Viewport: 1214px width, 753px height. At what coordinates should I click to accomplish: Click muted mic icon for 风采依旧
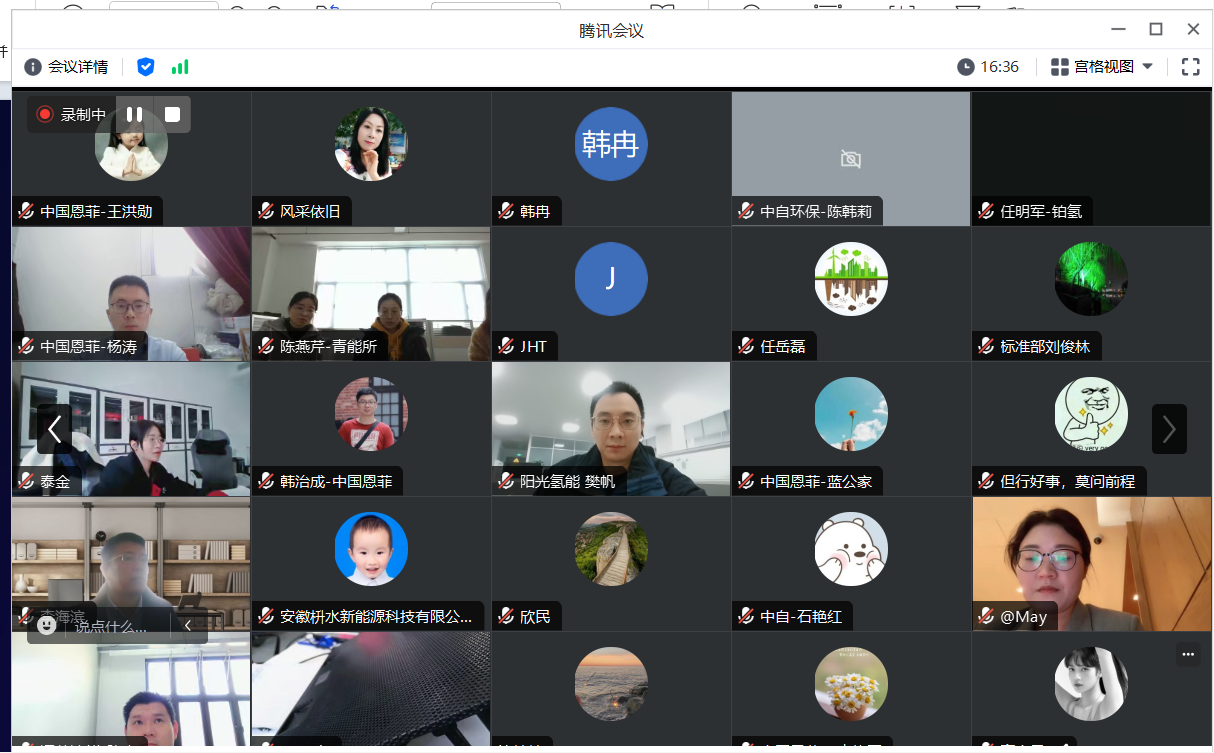click(x=266, y=212)
